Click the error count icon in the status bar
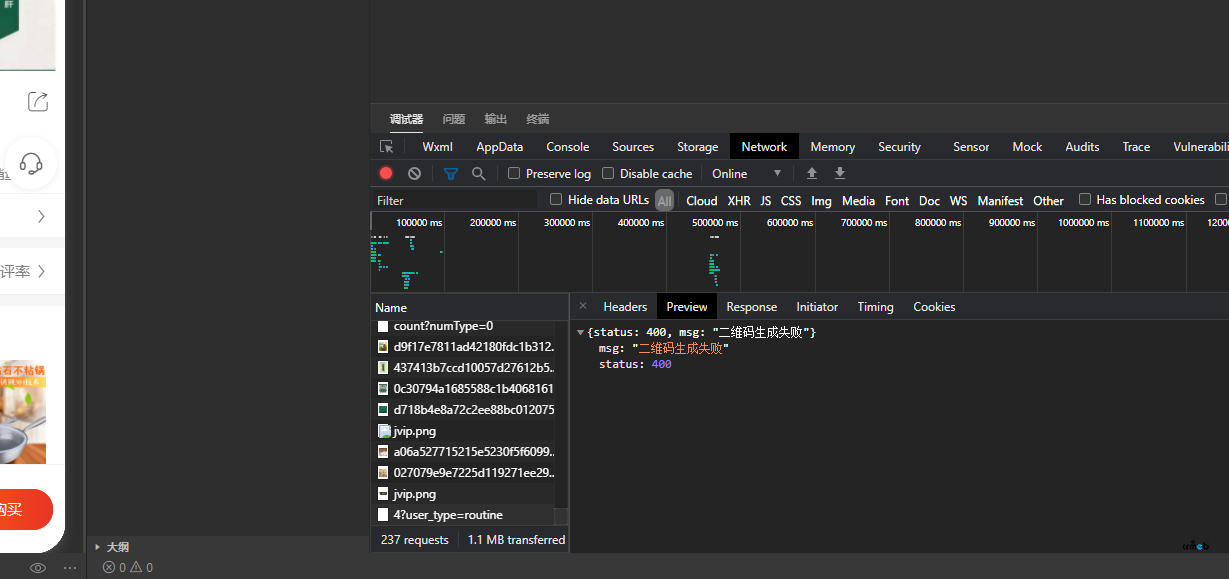The image size is (1229, 579). (109, 568)
